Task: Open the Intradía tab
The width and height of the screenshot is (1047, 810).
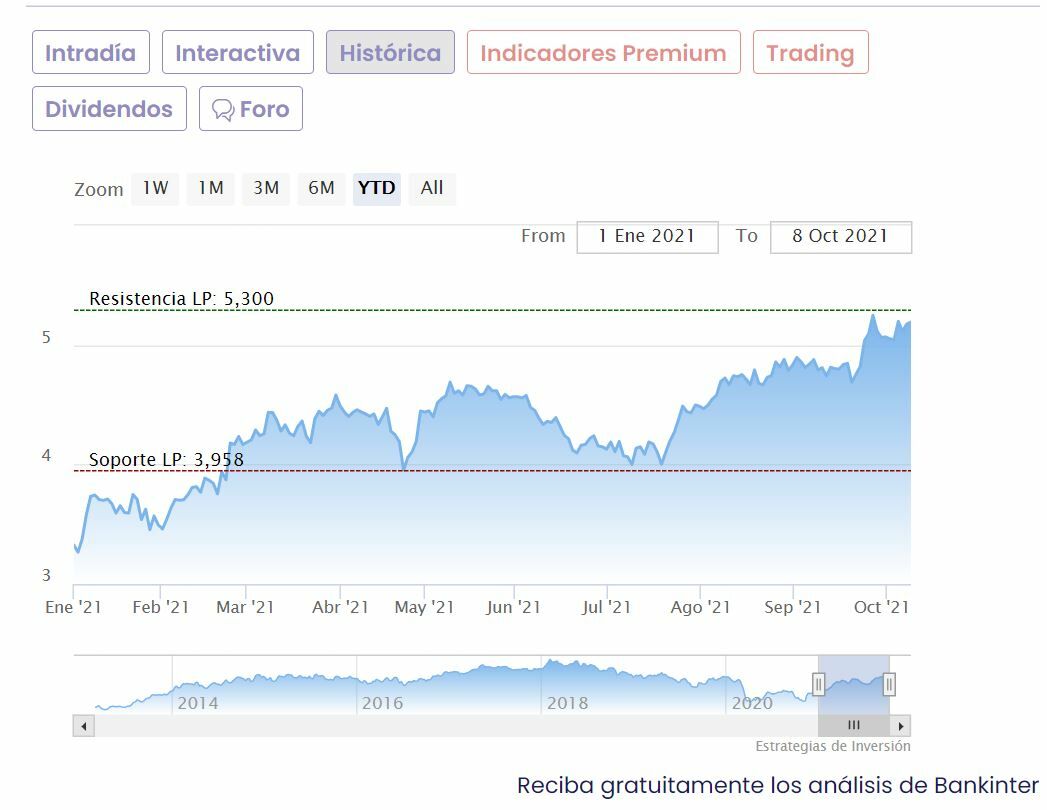Action: (91, 53)
